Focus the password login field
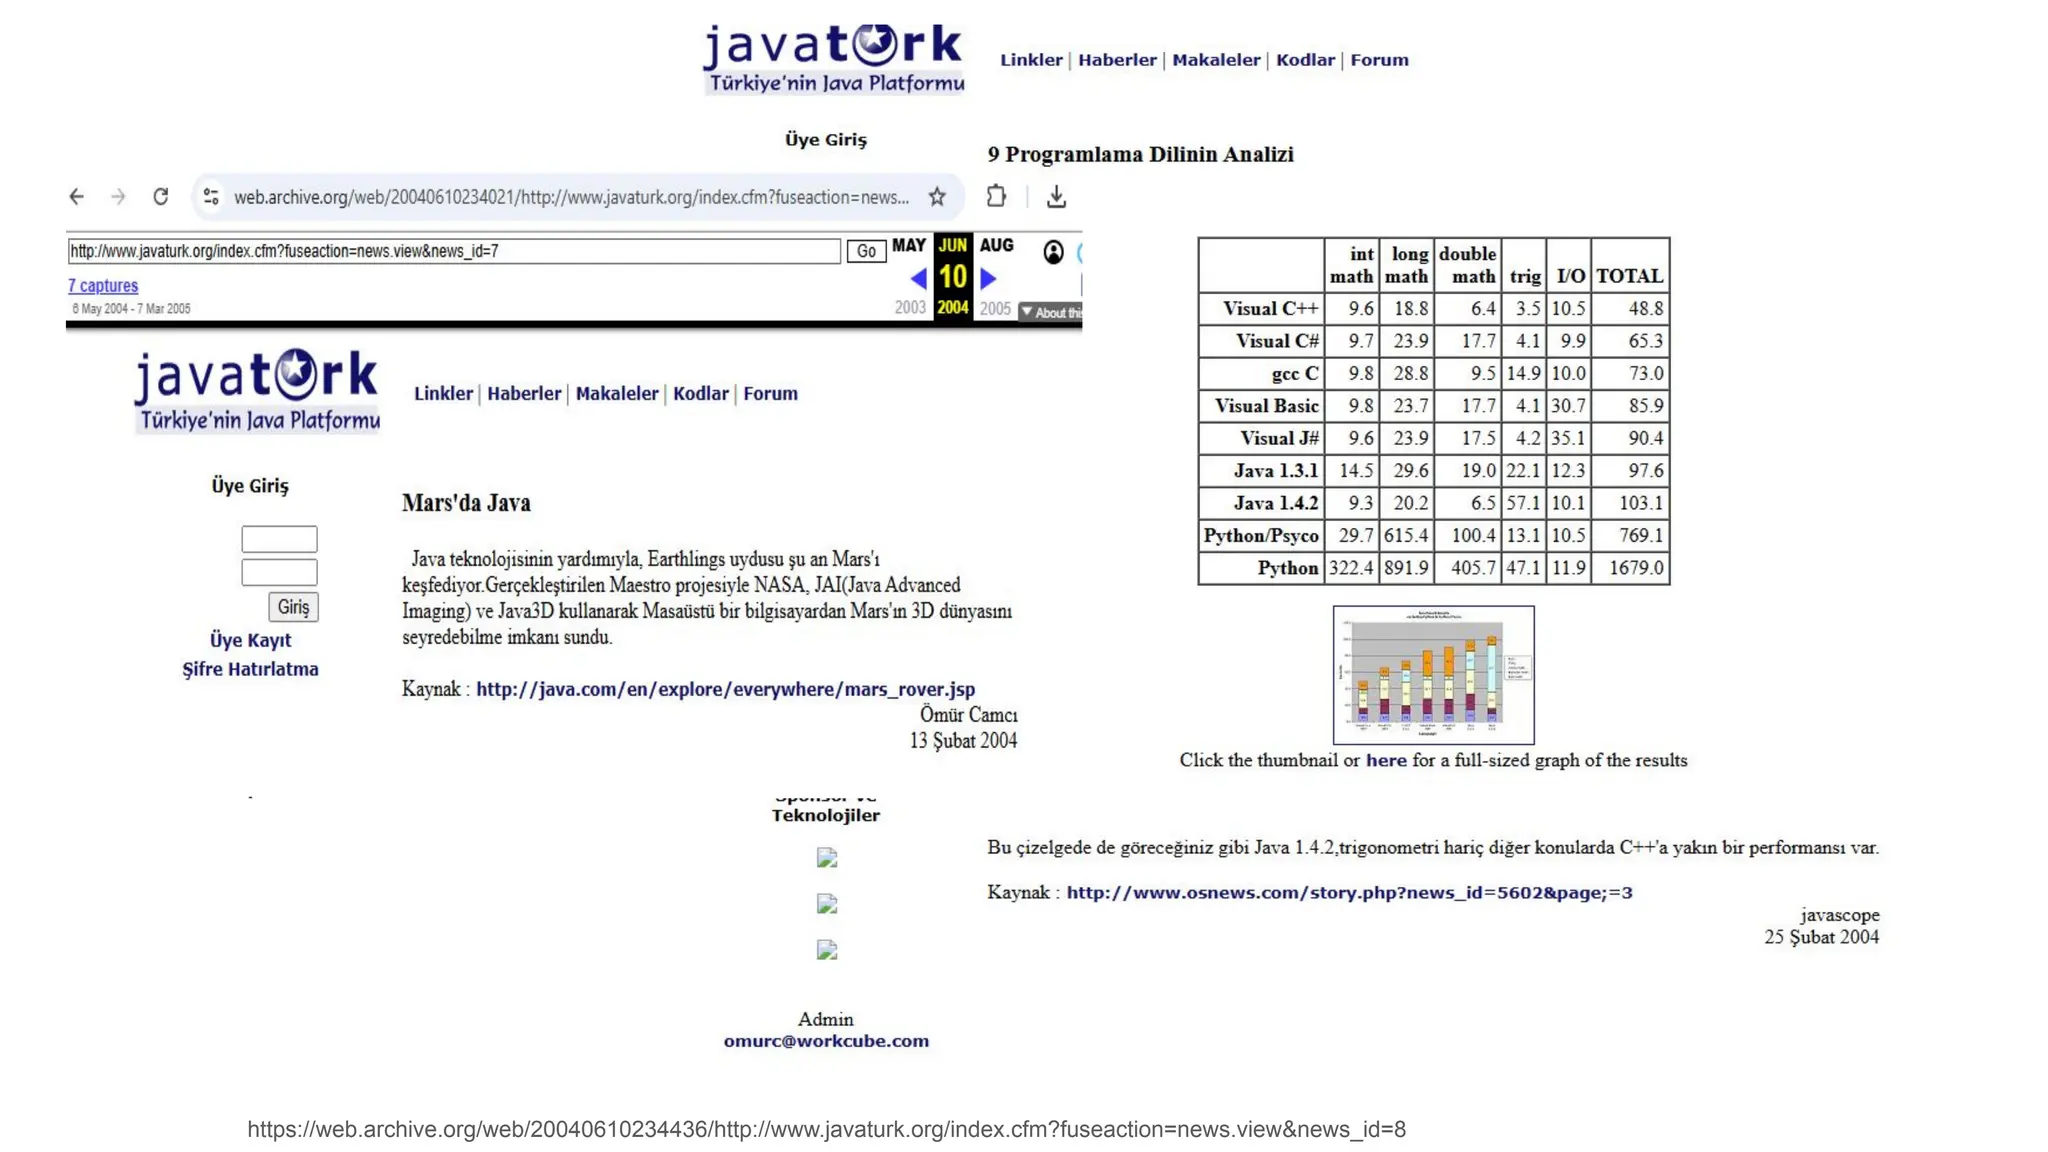 (279, 572)
